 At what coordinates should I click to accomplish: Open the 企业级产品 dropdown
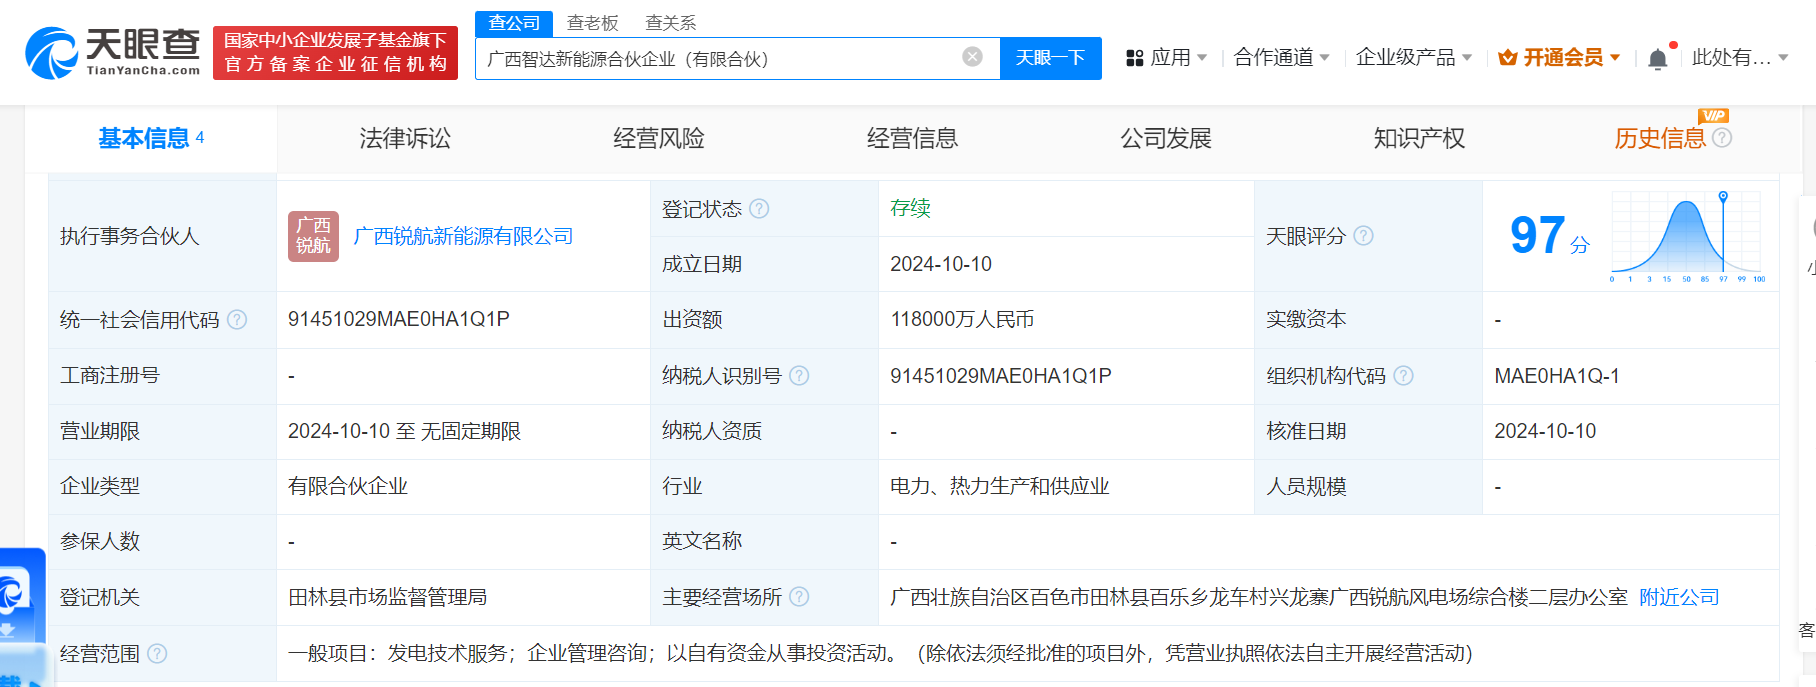click(1413, 58)
